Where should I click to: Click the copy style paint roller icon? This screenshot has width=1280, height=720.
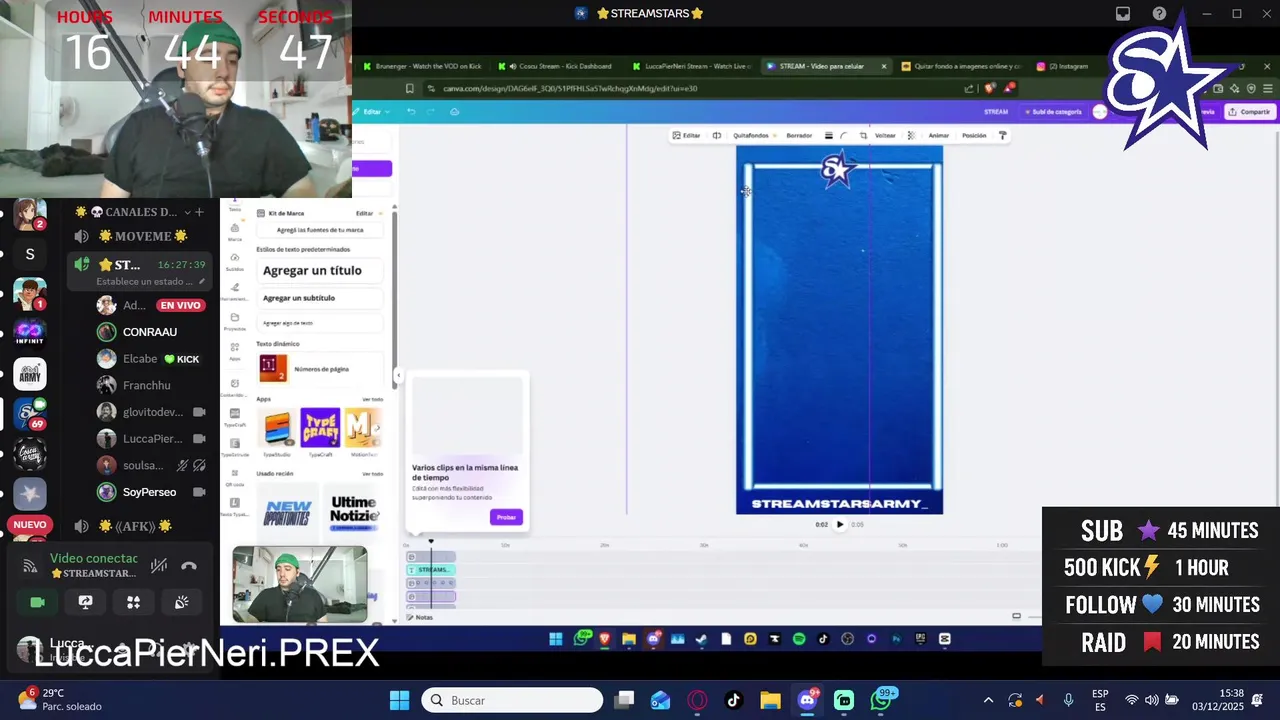tap(1003, 135)
